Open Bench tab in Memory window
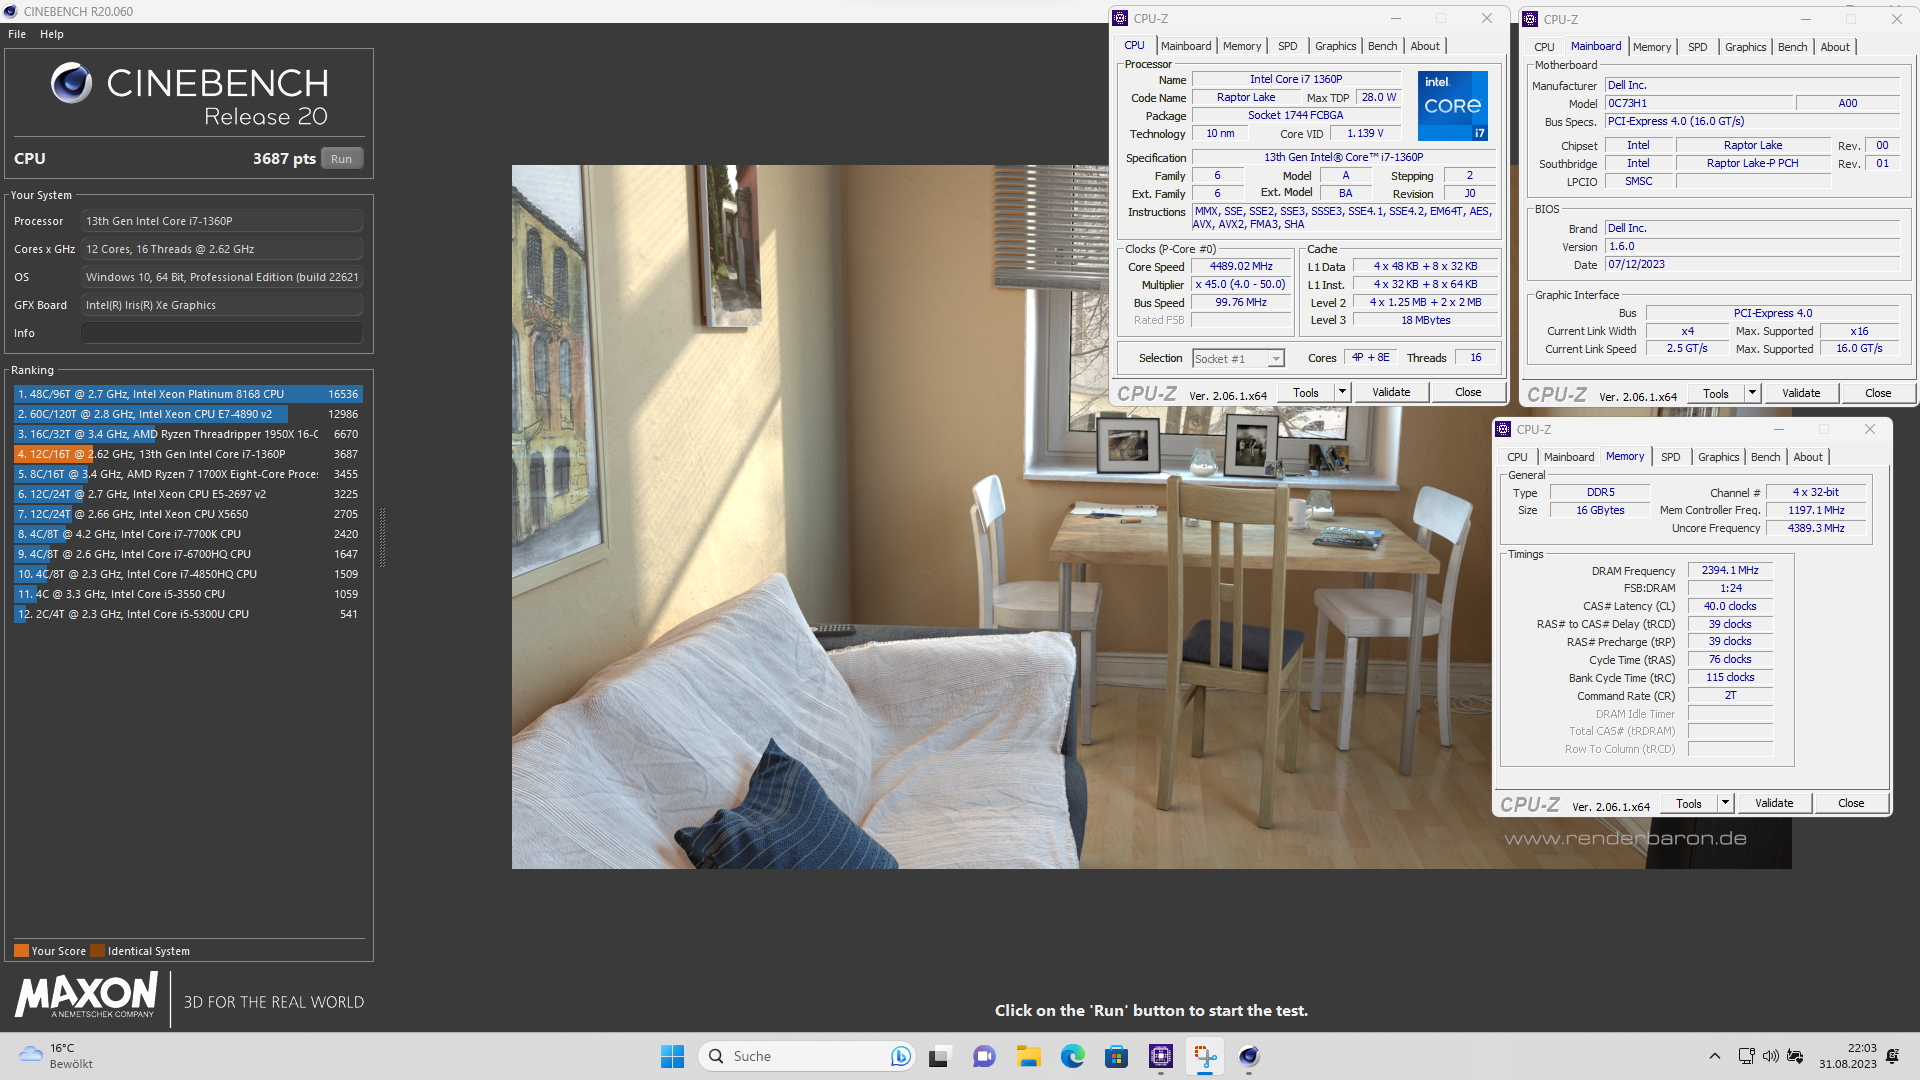 pos(1765,457)
